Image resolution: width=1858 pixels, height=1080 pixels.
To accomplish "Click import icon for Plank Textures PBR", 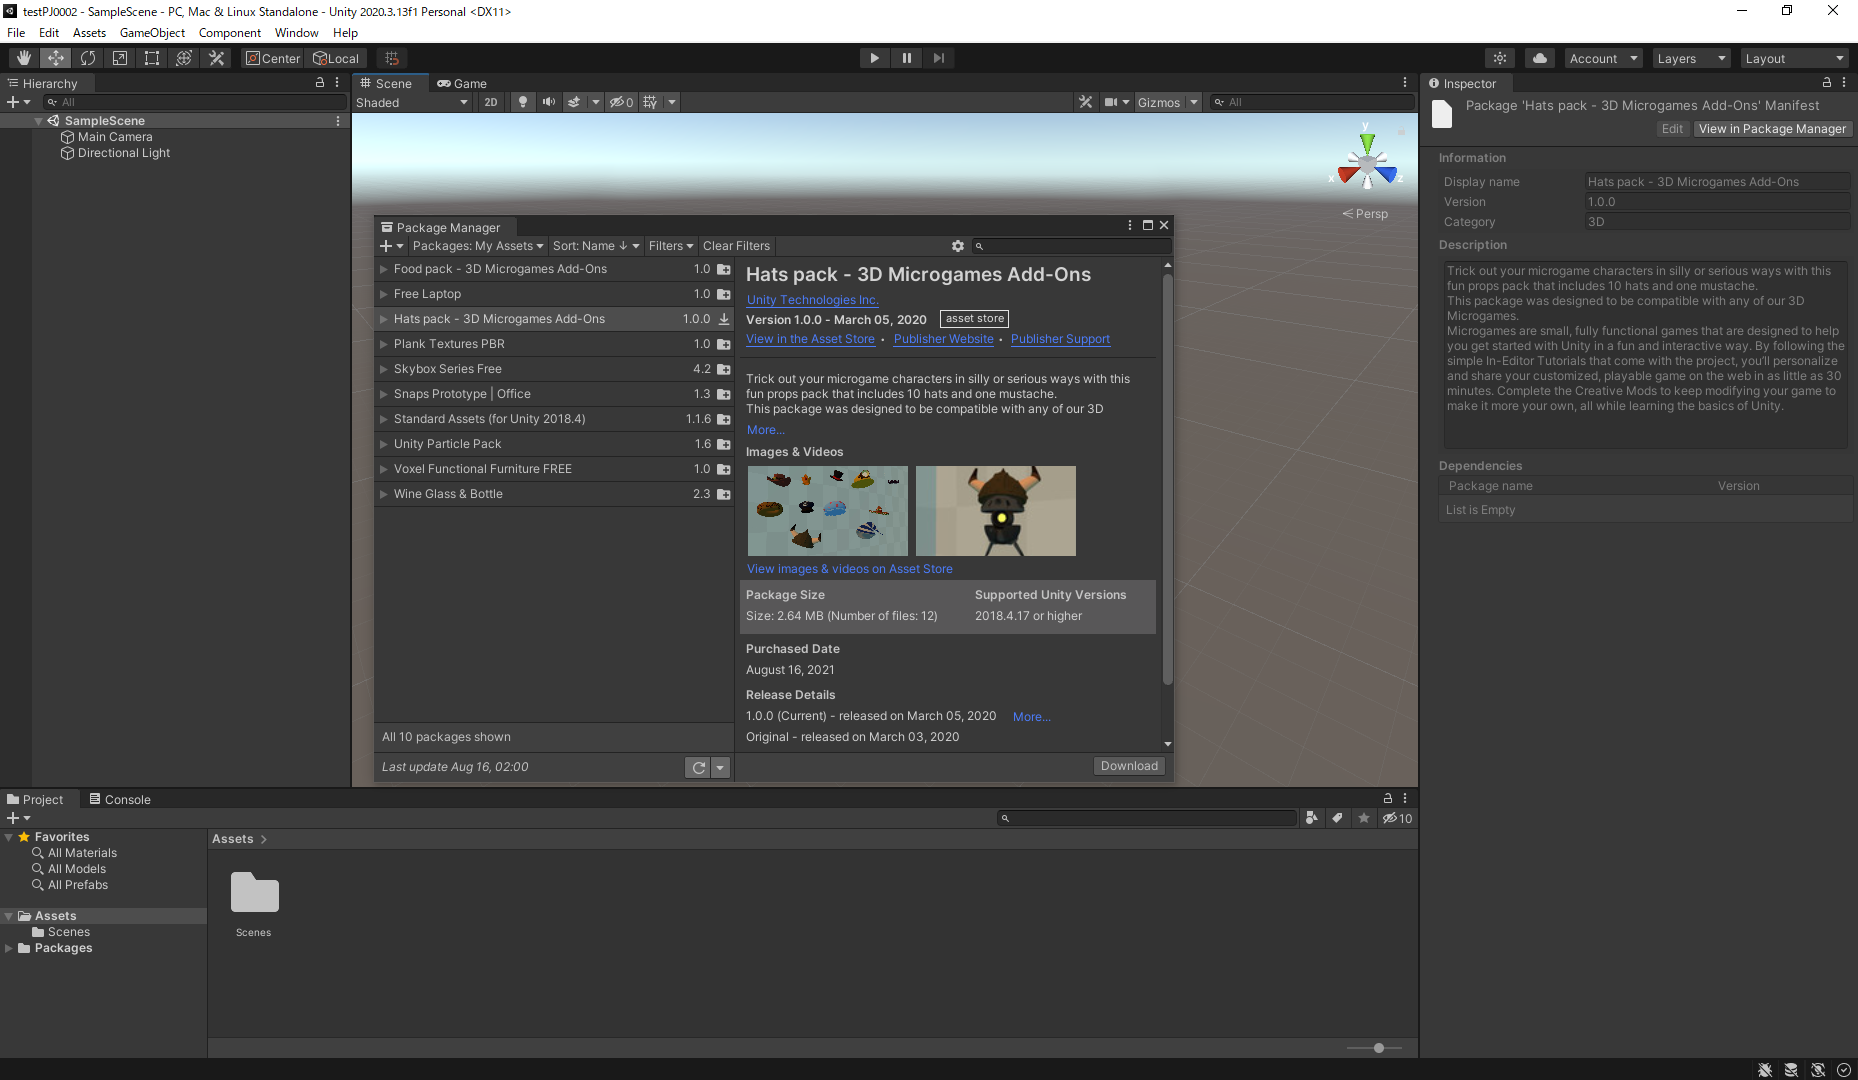I will (x=724, y=344).
